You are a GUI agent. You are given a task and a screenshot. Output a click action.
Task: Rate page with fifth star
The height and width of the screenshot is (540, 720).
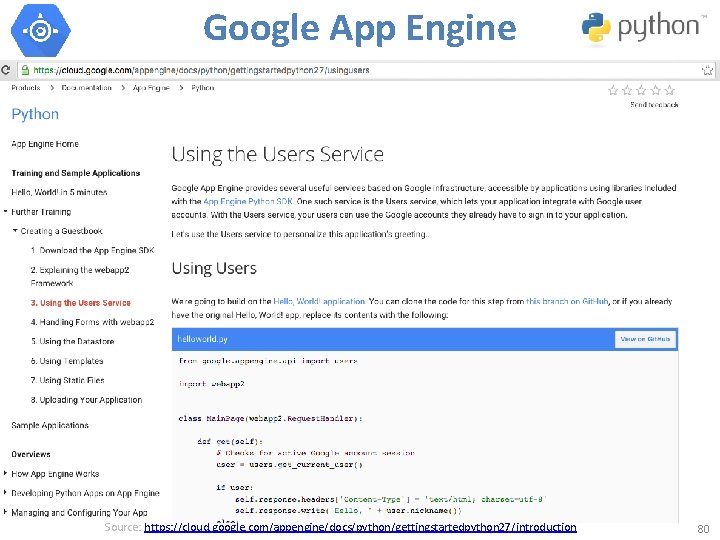coord(670,90)
